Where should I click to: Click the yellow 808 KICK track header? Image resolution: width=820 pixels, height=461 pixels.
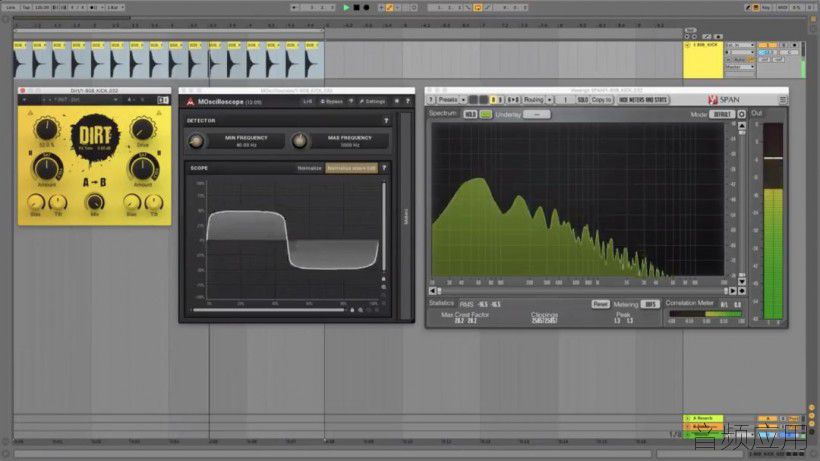[x=703, y=61]
